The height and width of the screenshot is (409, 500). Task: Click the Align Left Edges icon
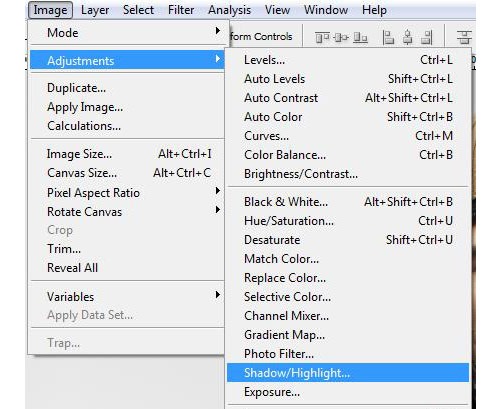point(388,38)
